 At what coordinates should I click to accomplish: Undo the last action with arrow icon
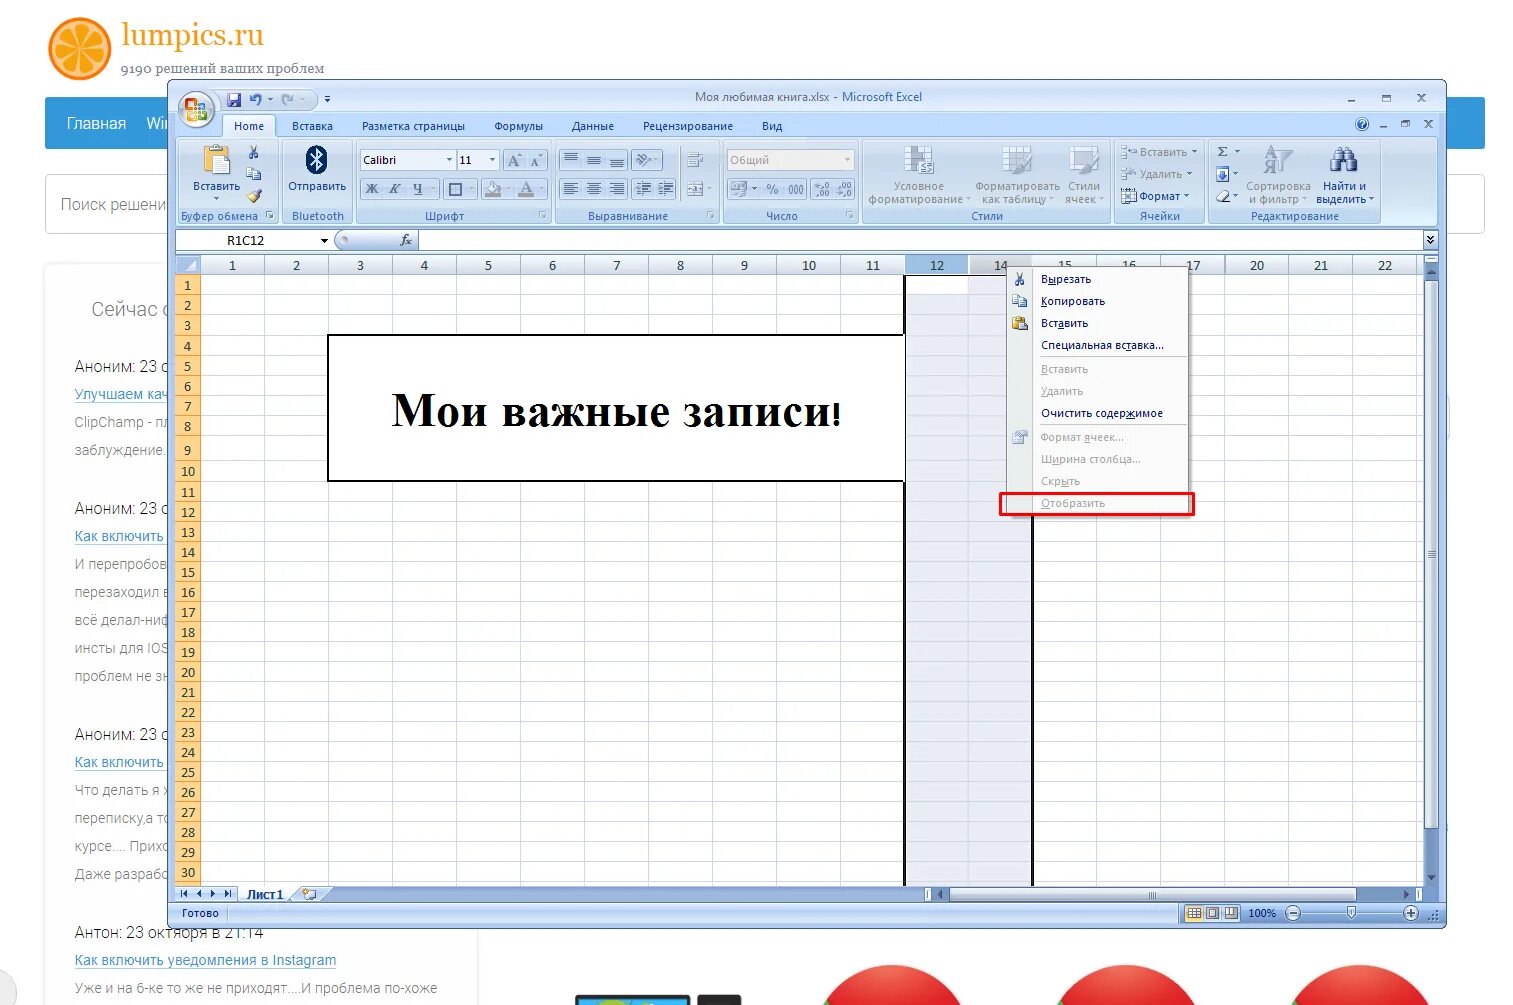point(255,100)
